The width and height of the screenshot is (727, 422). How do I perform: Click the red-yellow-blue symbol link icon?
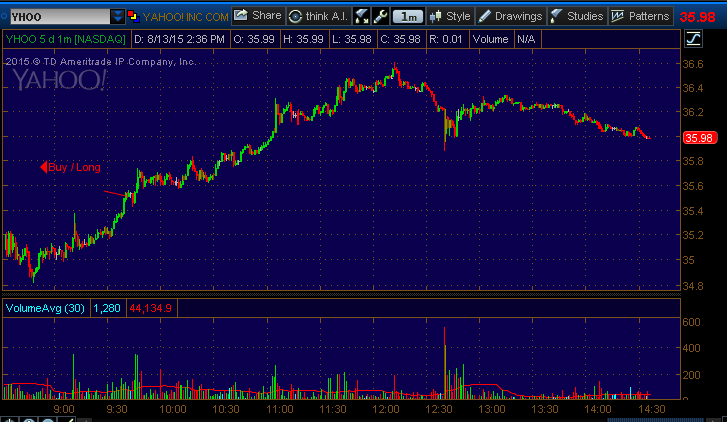click(x=133, y=17)
